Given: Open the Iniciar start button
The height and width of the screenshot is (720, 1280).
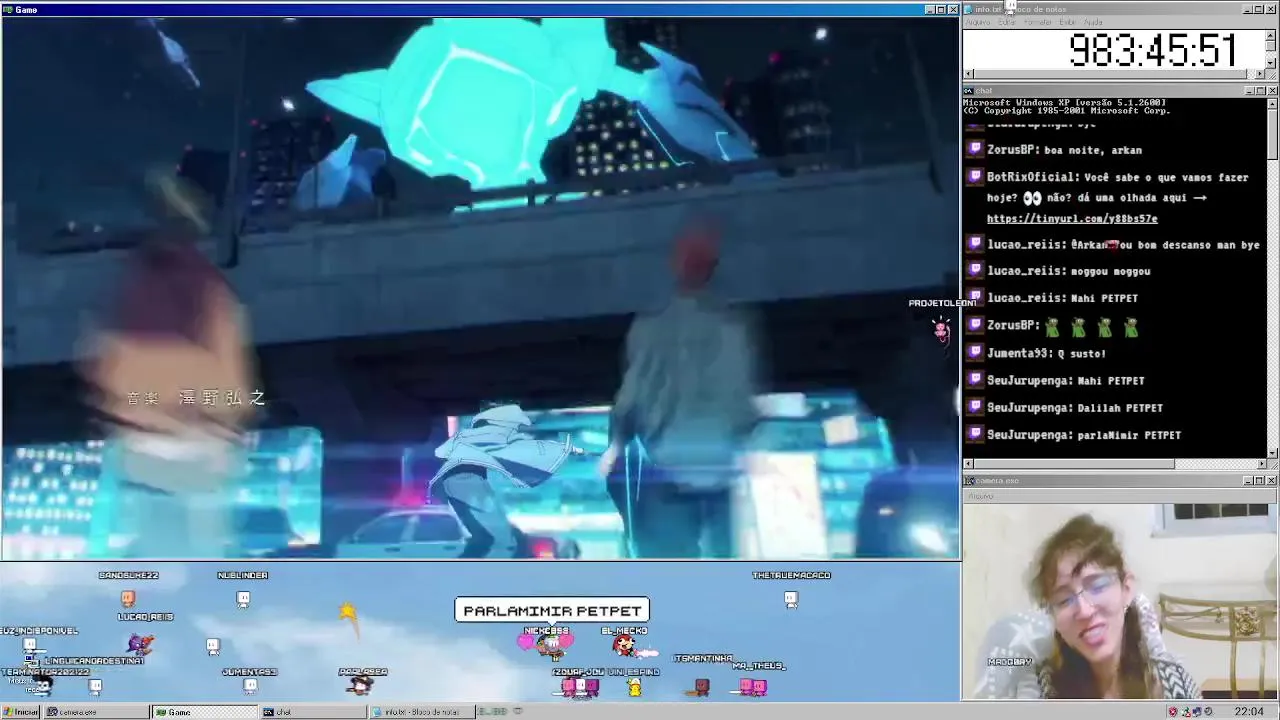Looking at the screenshot, I should tap(21, 712).
